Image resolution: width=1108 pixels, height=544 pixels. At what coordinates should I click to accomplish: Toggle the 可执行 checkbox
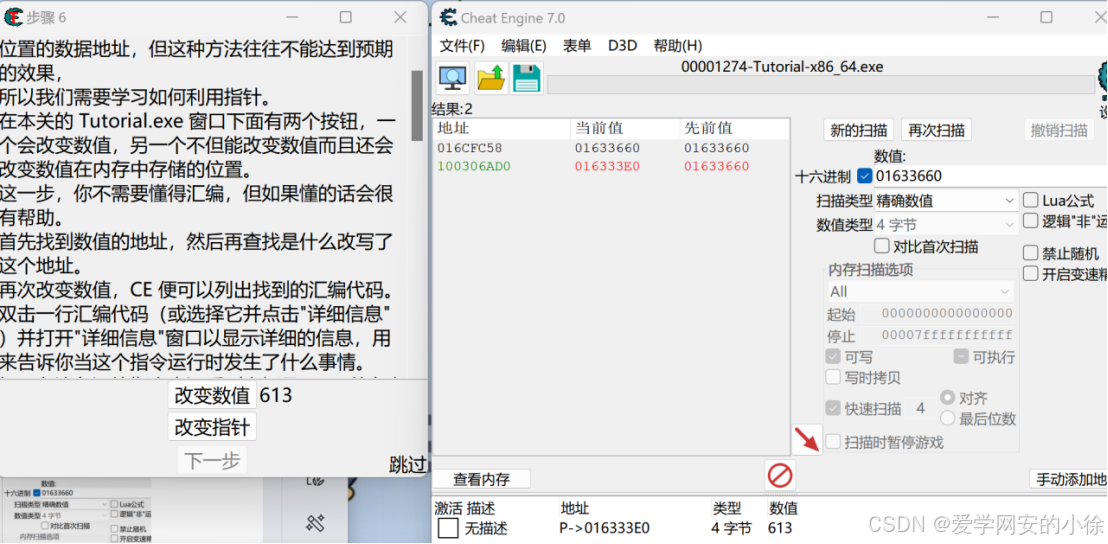(x=961, y=357)
